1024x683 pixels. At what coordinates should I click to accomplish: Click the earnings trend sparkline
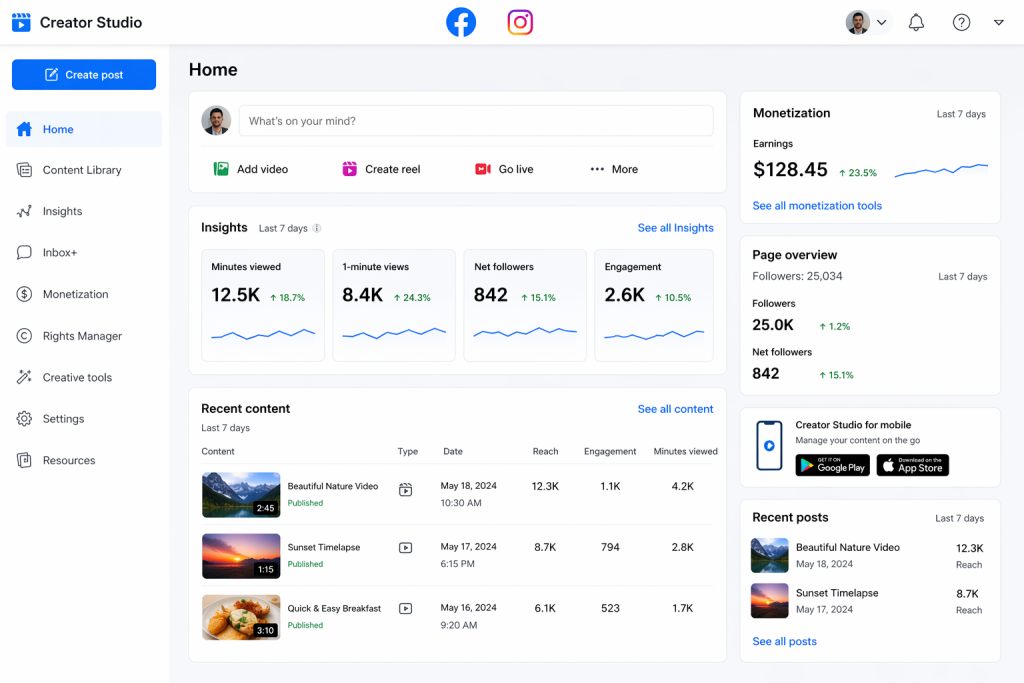pyautogui.click(x=941, y=170)
